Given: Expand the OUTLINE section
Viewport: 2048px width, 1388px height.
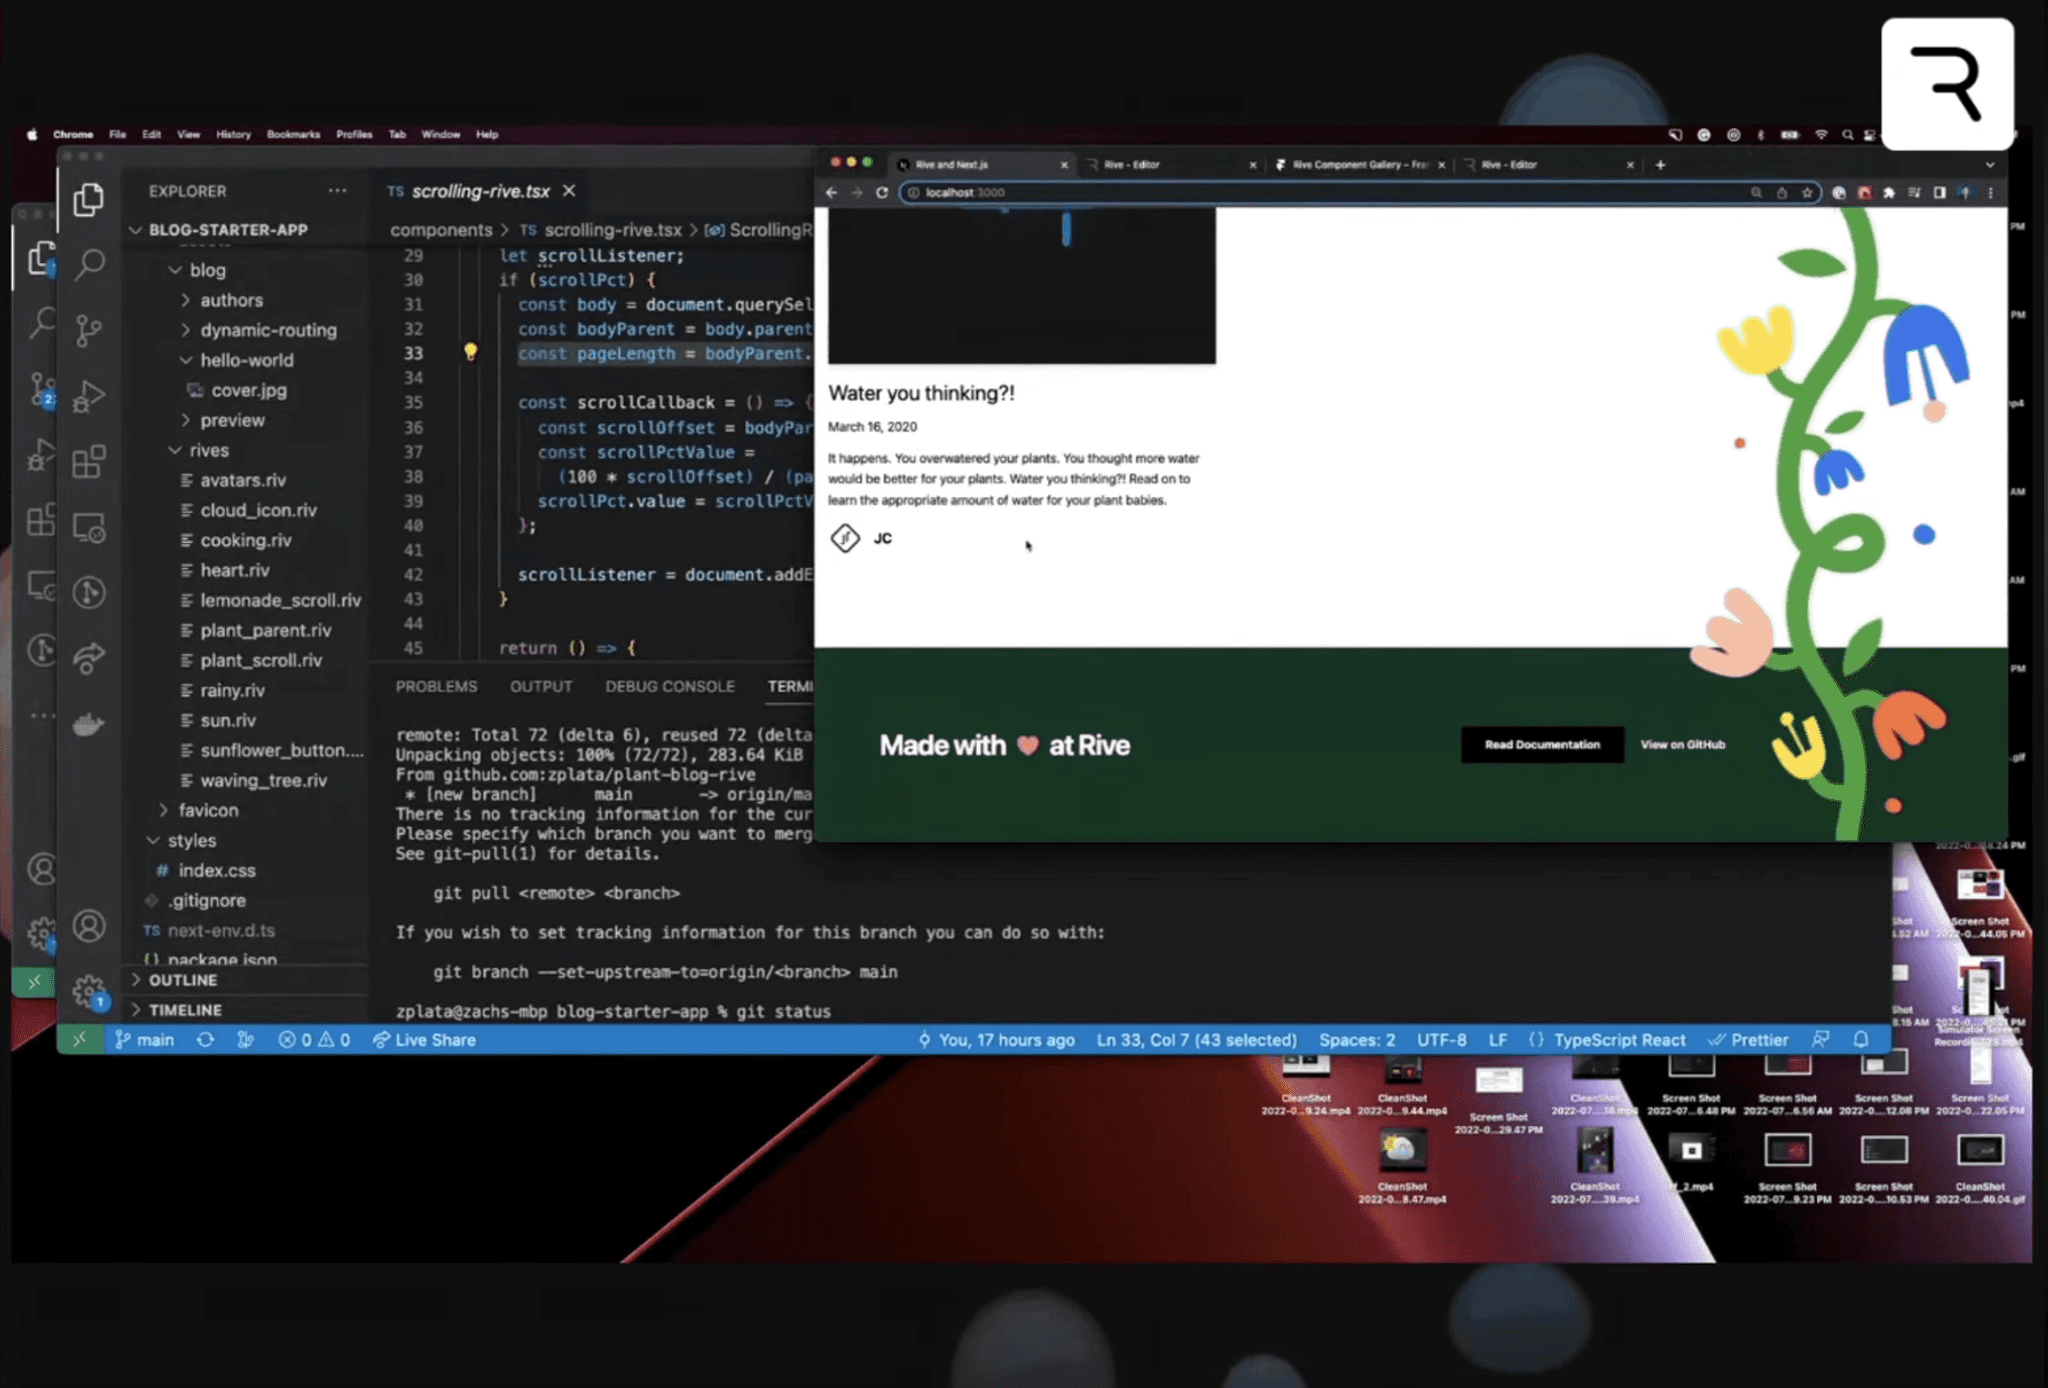Looking at the screenshot, I should click(x=182, y=980).
